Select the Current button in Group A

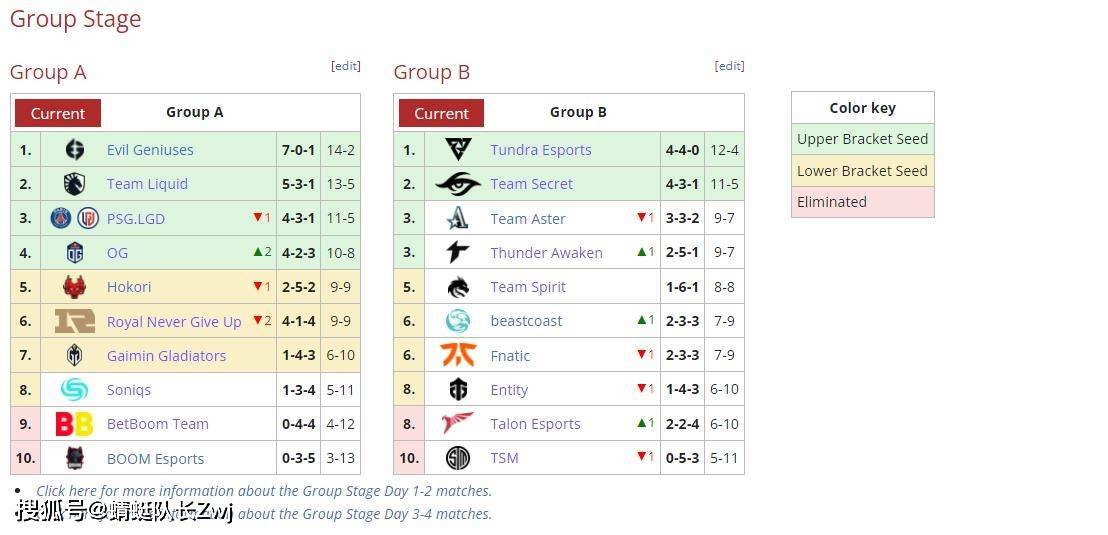click(x=58, y=113)
